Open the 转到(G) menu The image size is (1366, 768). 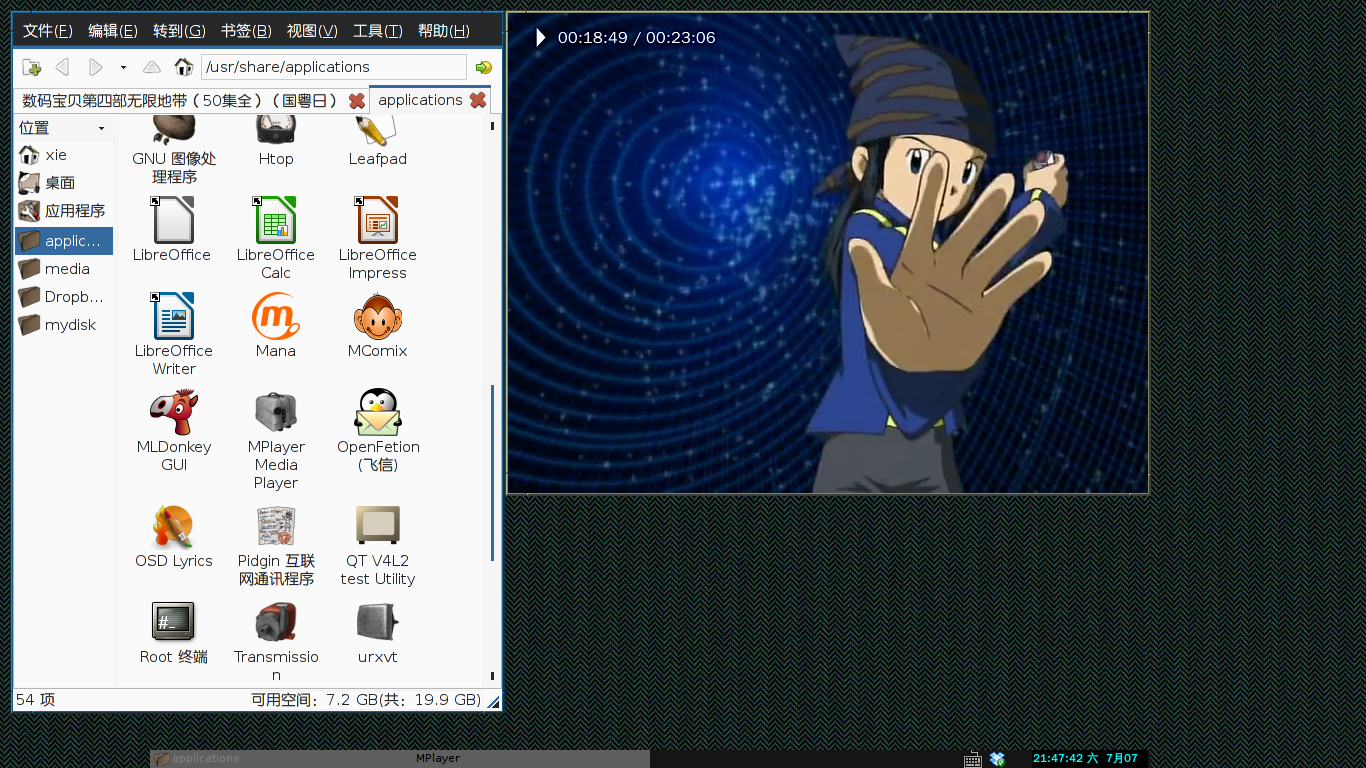click(x=179, y=31)
